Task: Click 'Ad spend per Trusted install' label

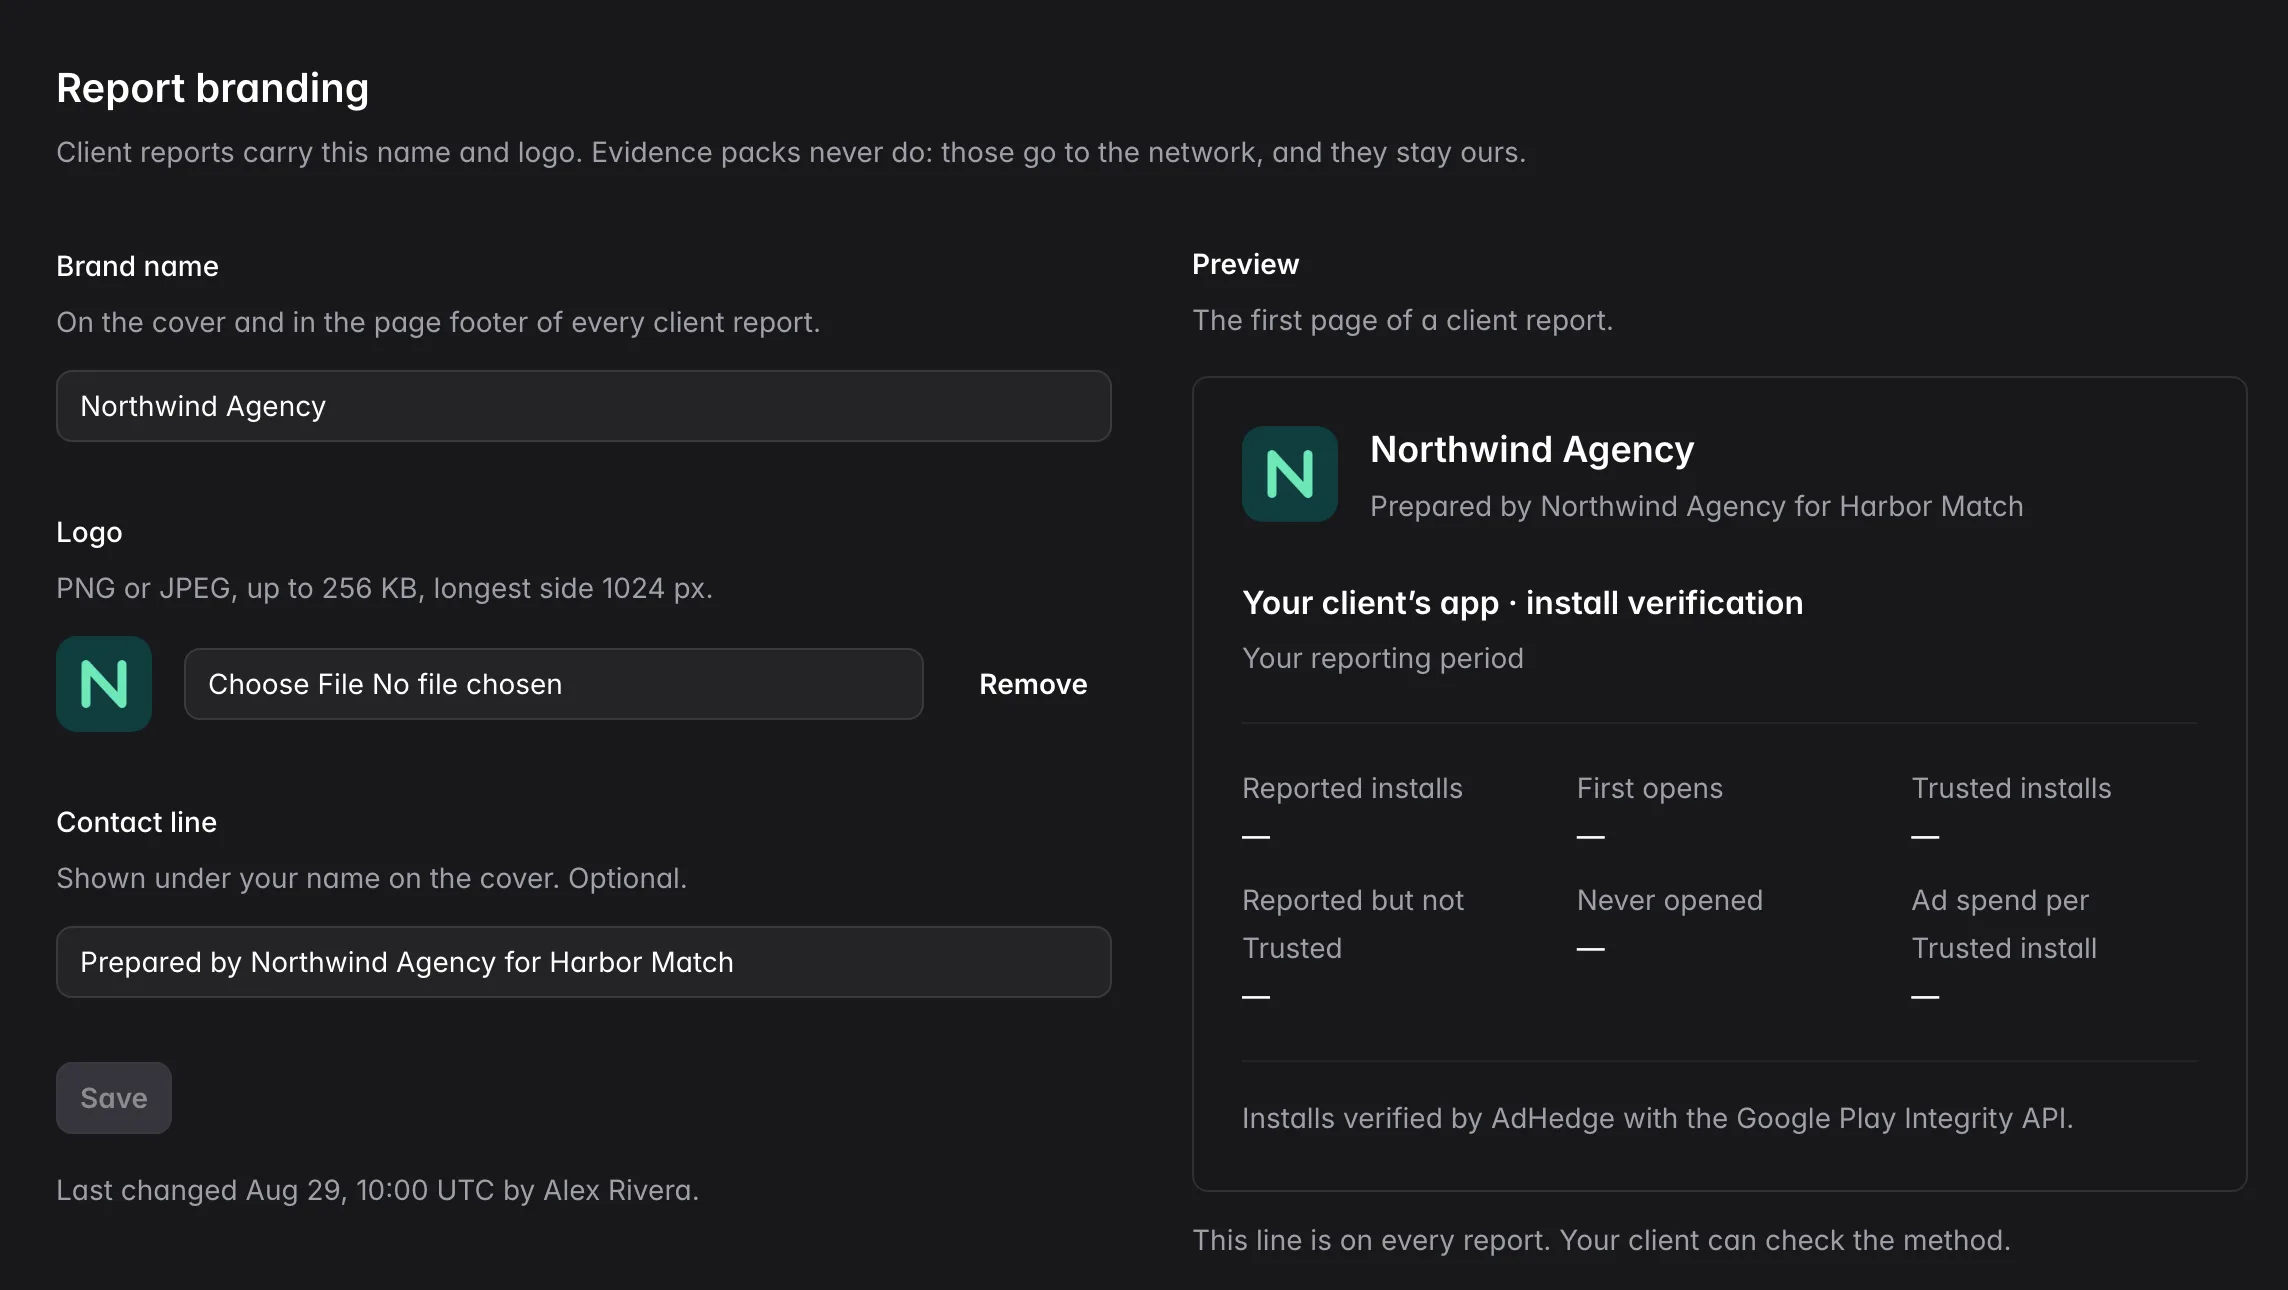Action: click(x=2005, y=924)
